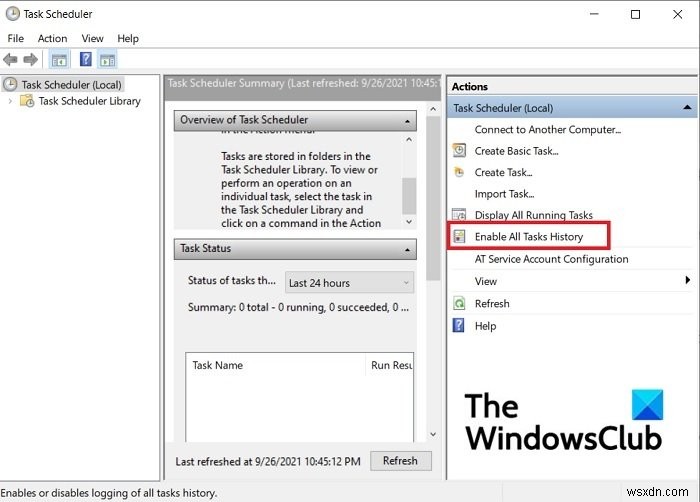Click Create Task... action
Image resolution: width=700 pixels, height=502 pixels.
pos(504,172)
